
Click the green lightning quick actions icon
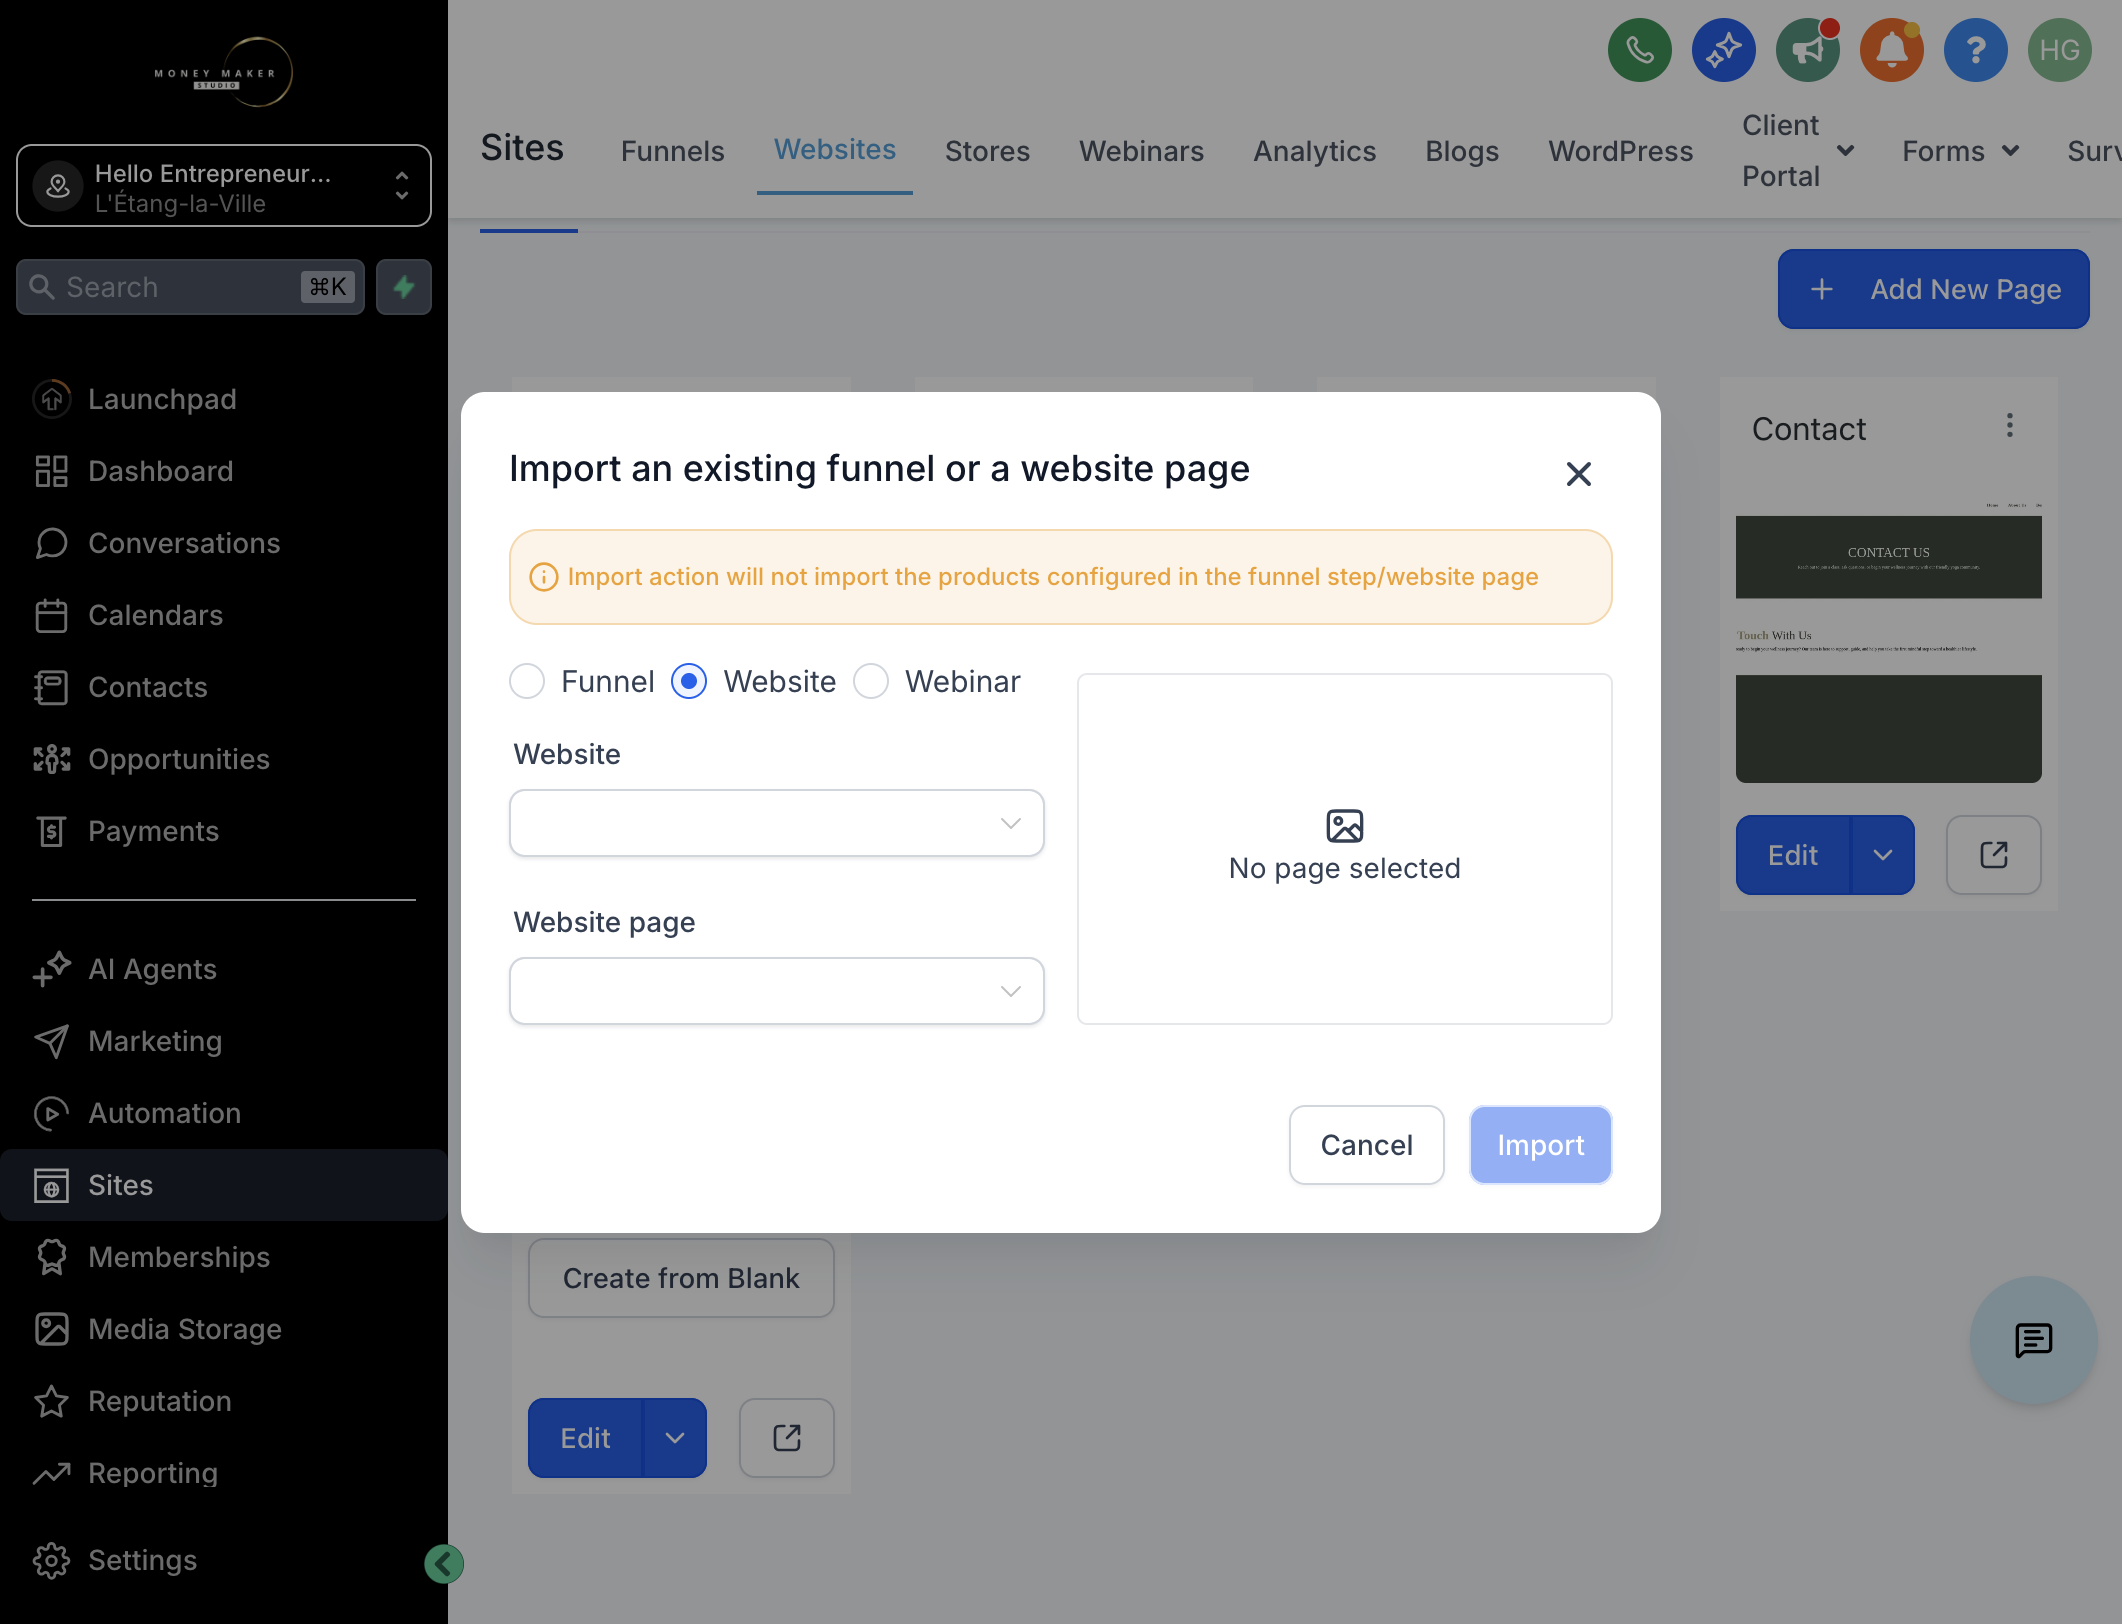404,287
